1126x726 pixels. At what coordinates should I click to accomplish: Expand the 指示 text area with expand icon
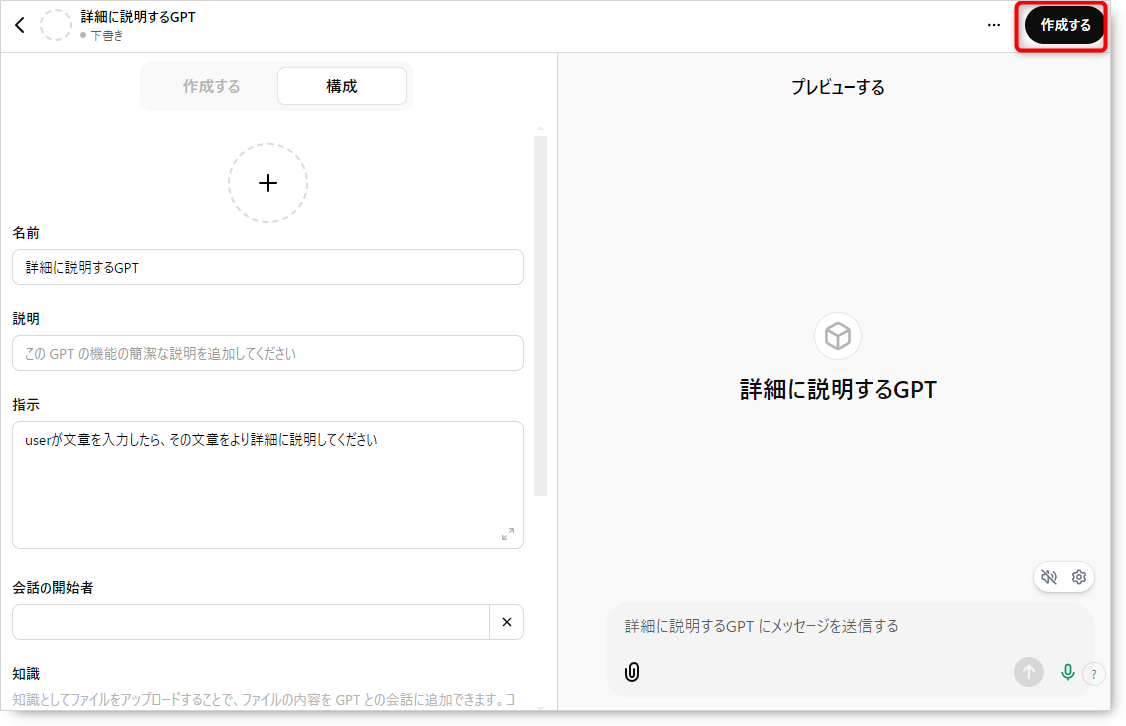click(x=508, y=534)
